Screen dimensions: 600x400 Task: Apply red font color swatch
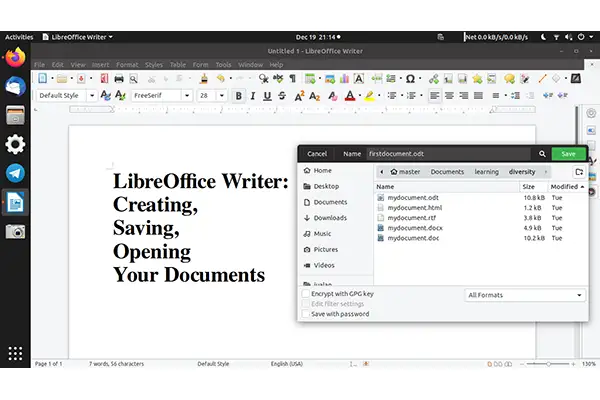[x=350, y=96]
